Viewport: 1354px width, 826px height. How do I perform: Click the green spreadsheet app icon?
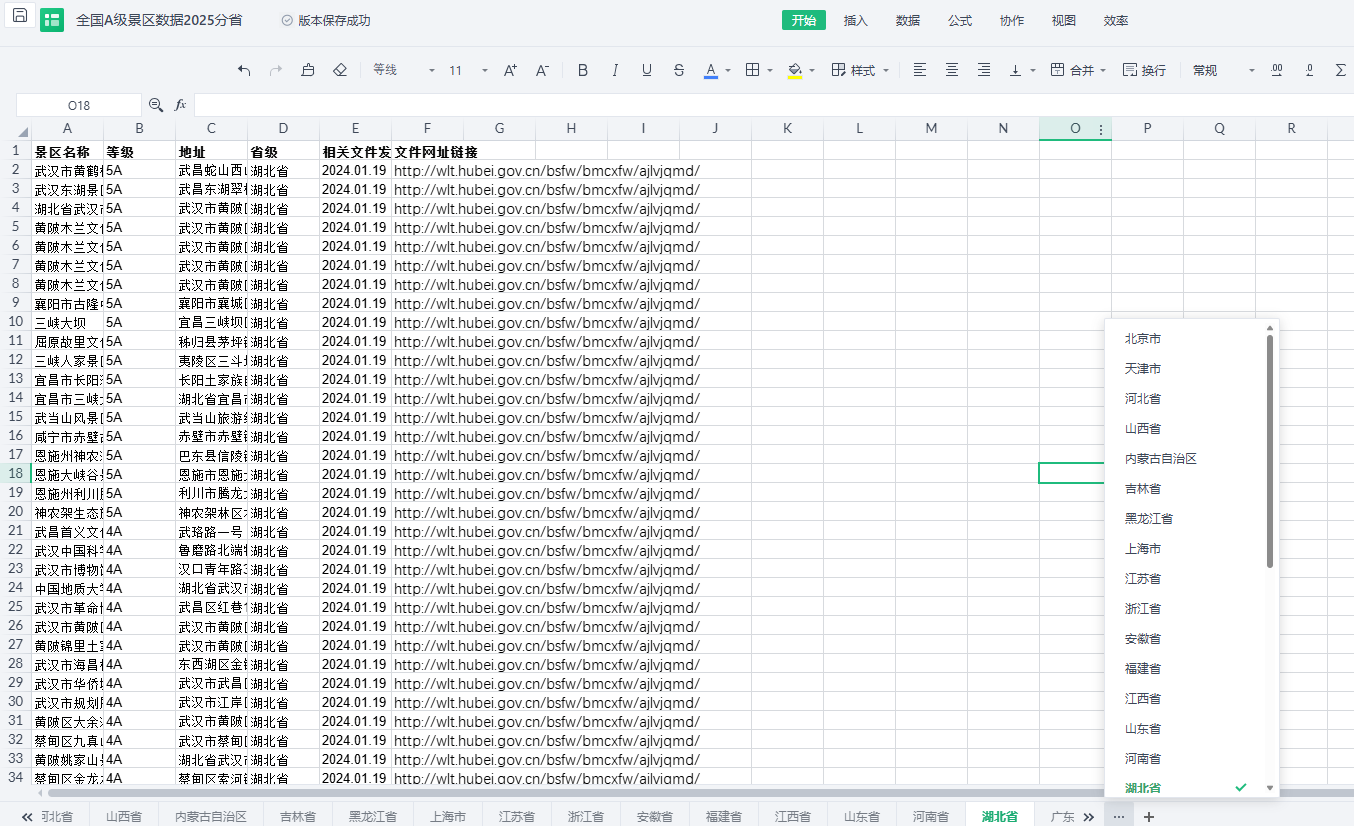pos(52,20)
